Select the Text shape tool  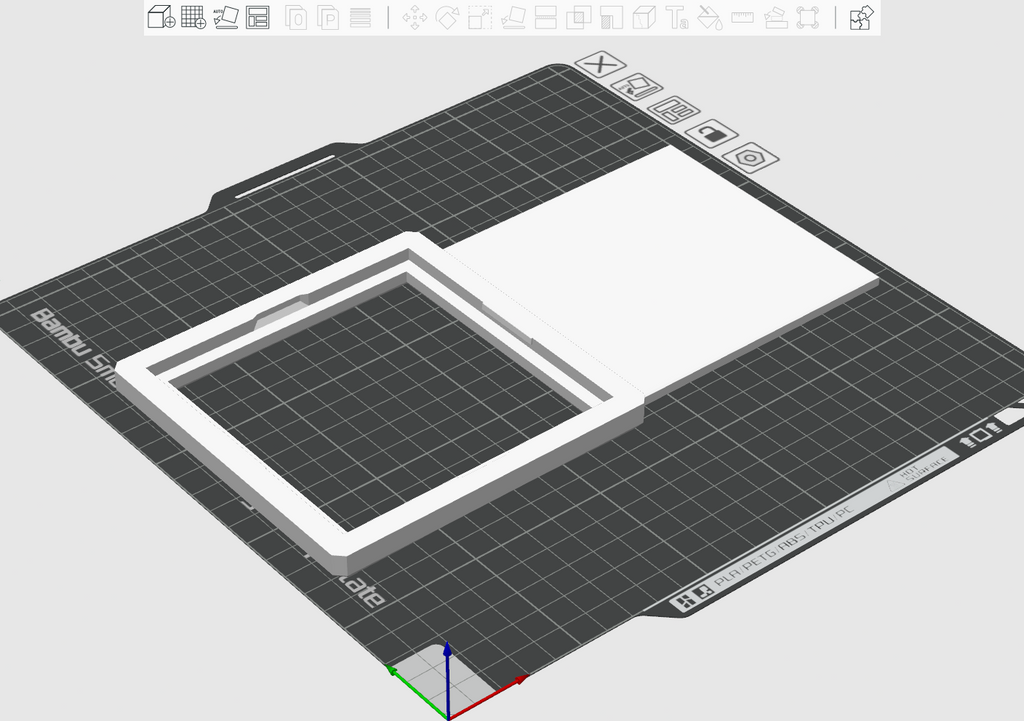[x=677, y=18]
